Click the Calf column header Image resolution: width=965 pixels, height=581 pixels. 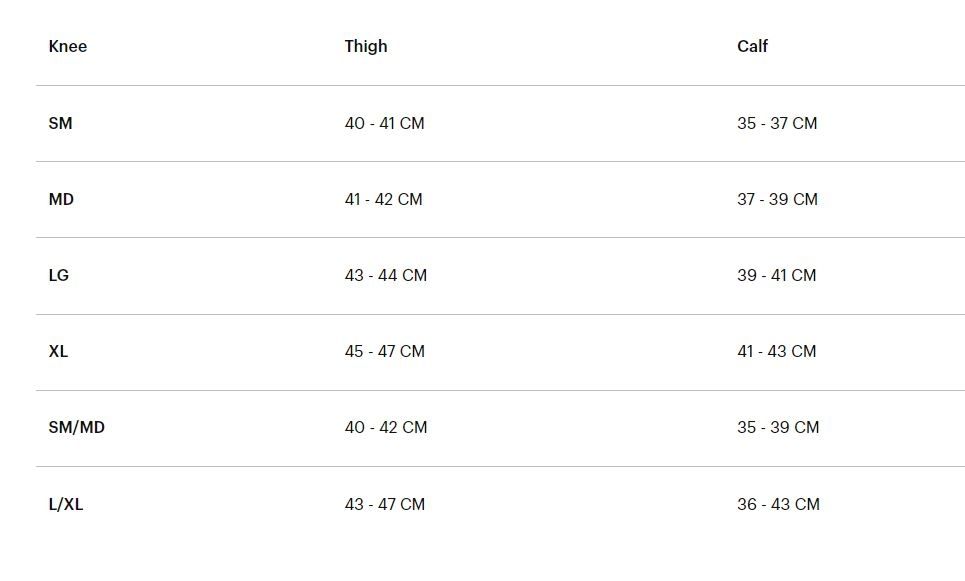[x=752, y=46]
